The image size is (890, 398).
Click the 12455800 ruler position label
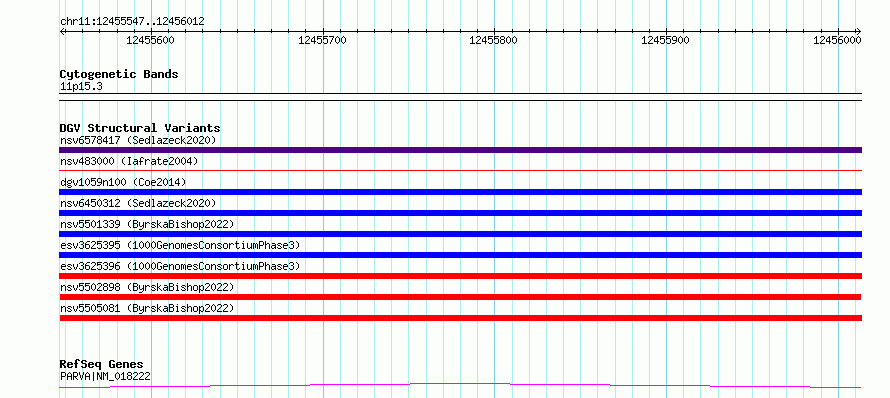[494, 40]
